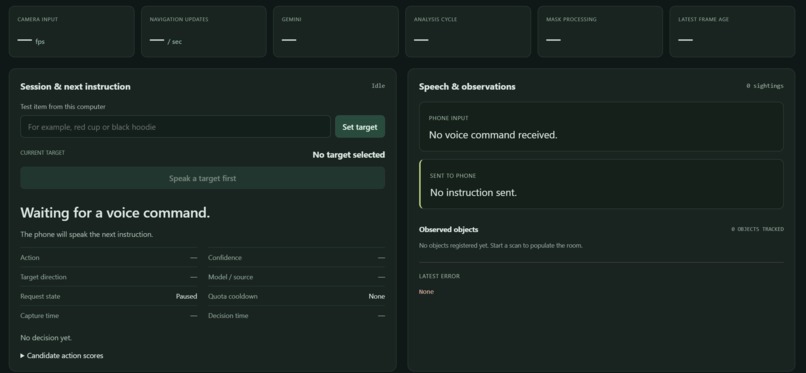Click the No decision yet text
This screenshot has height=373, width=806.
46,338
